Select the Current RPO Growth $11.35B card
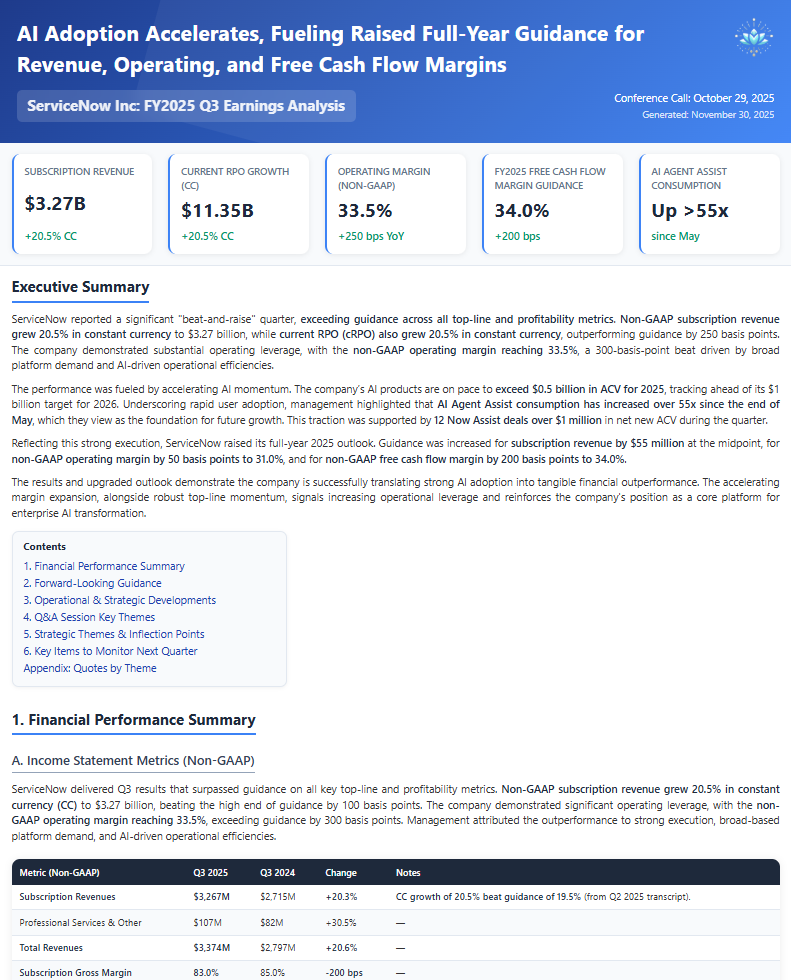791x980 pixels. click(x=239, y=204)
